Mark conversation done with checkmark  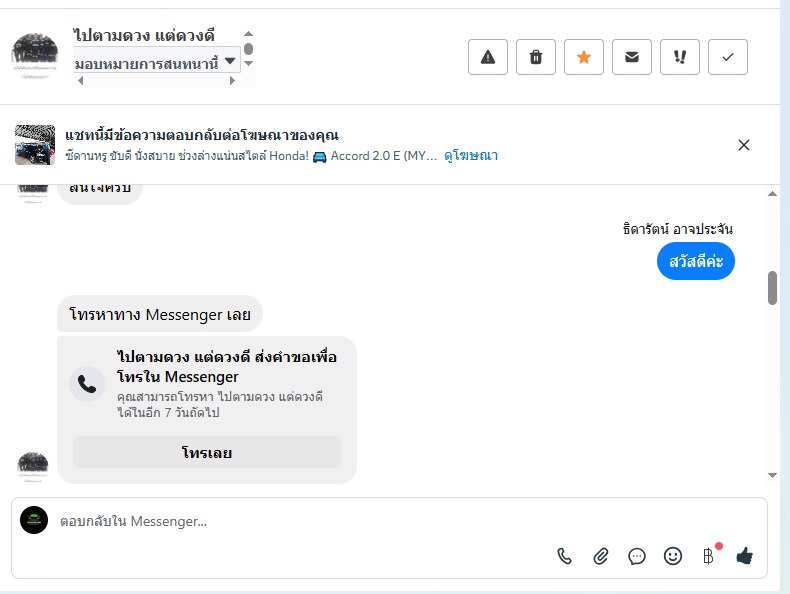pyautogui.click(x=728, y=57)
